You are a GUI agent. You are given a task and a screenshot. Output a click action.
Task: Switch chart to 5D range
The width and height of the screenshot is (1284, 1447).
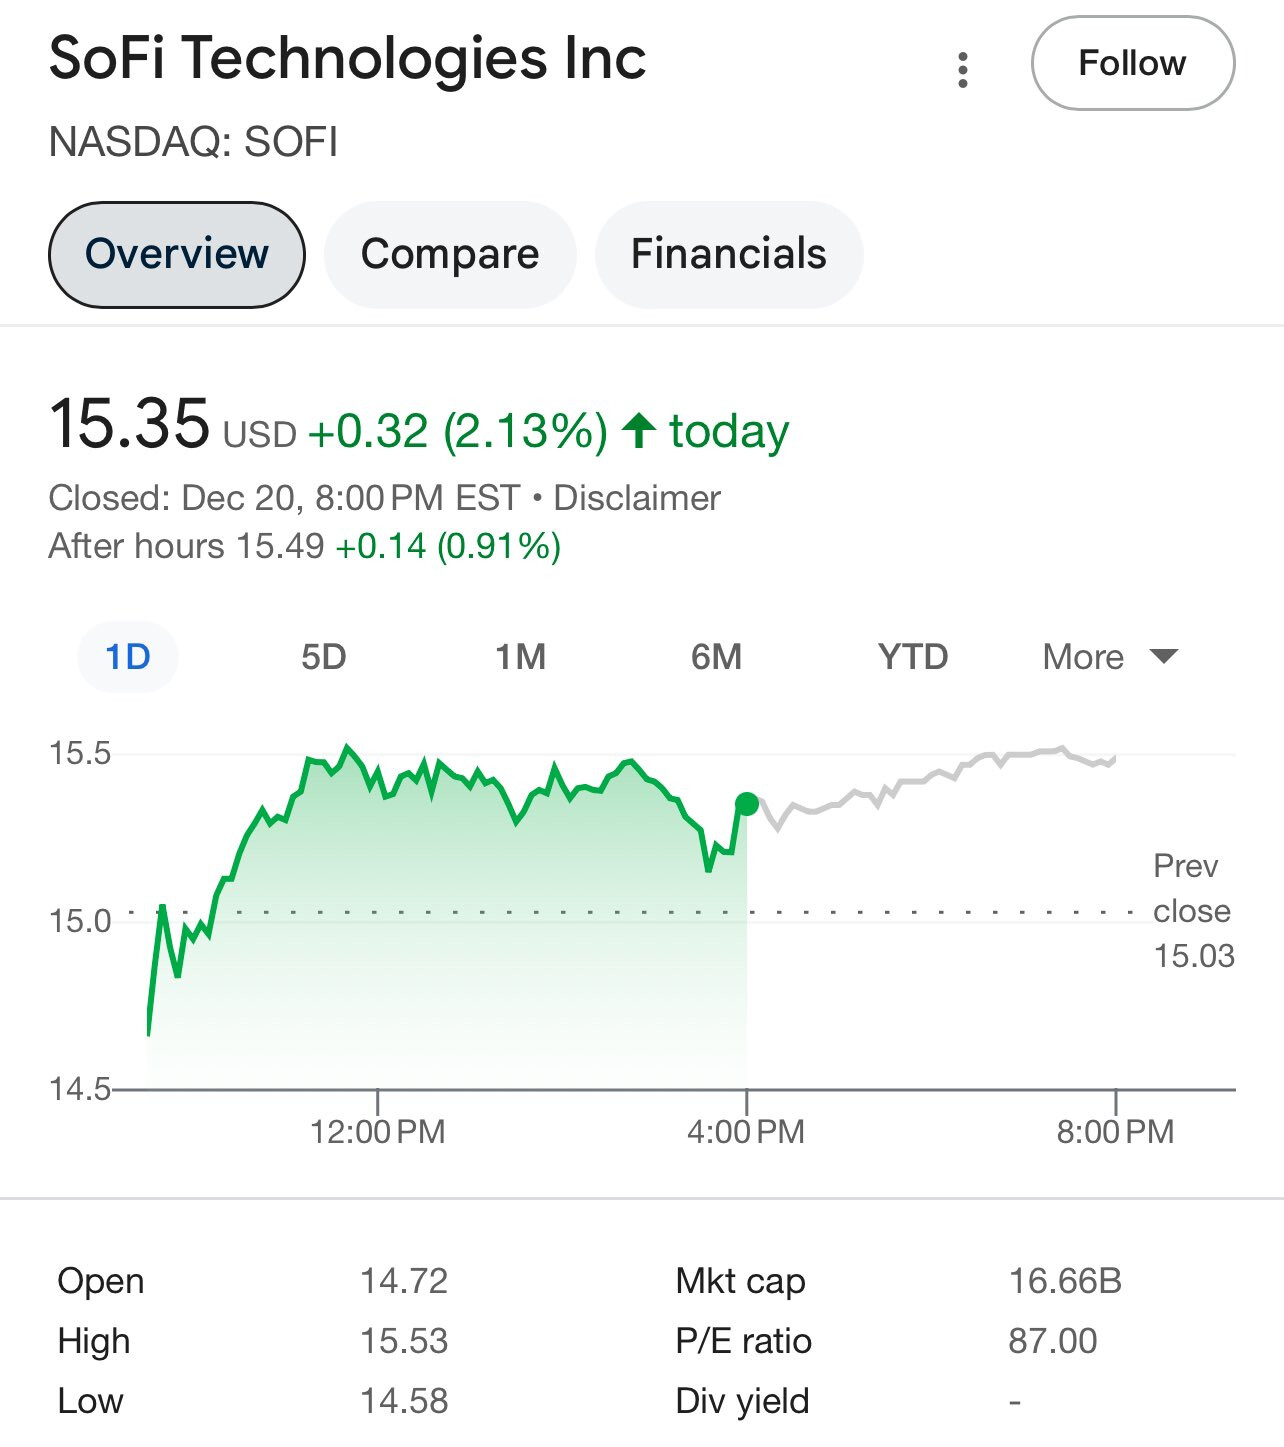pos(324,657)
